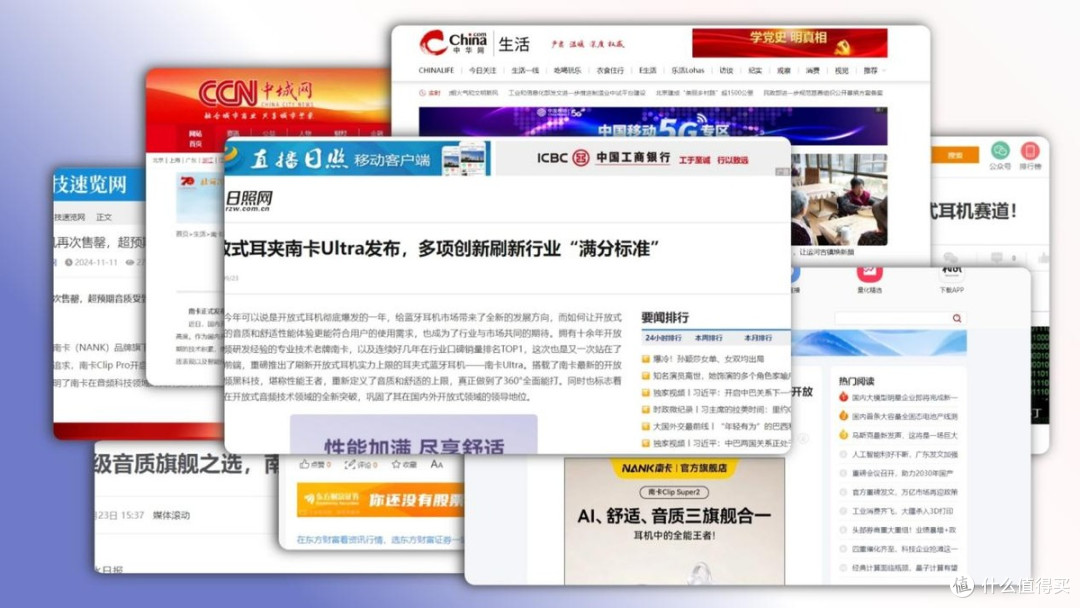The height and width of the screenshot is (608, 1080).
Task: Click the search magnifier icon in the finance page
Action: click(x=957, y=318)
